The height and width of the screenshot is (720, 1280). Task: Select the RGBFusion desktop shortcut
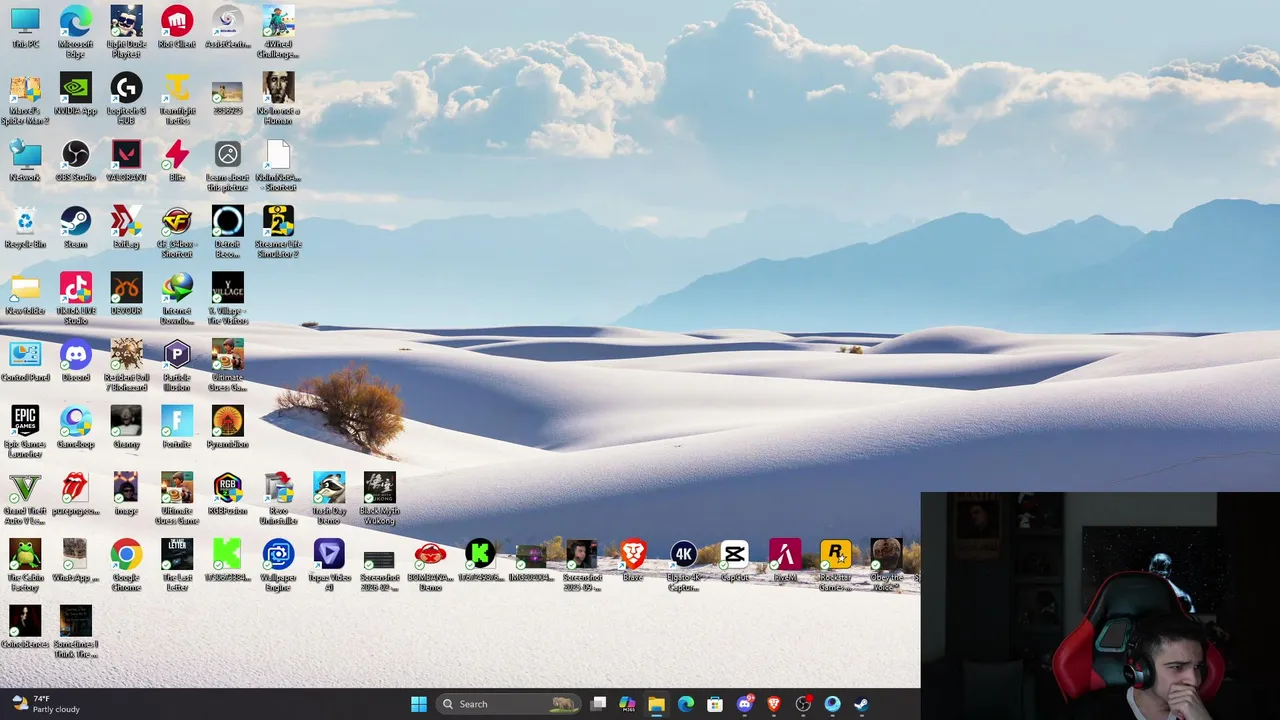click(227, 495)
